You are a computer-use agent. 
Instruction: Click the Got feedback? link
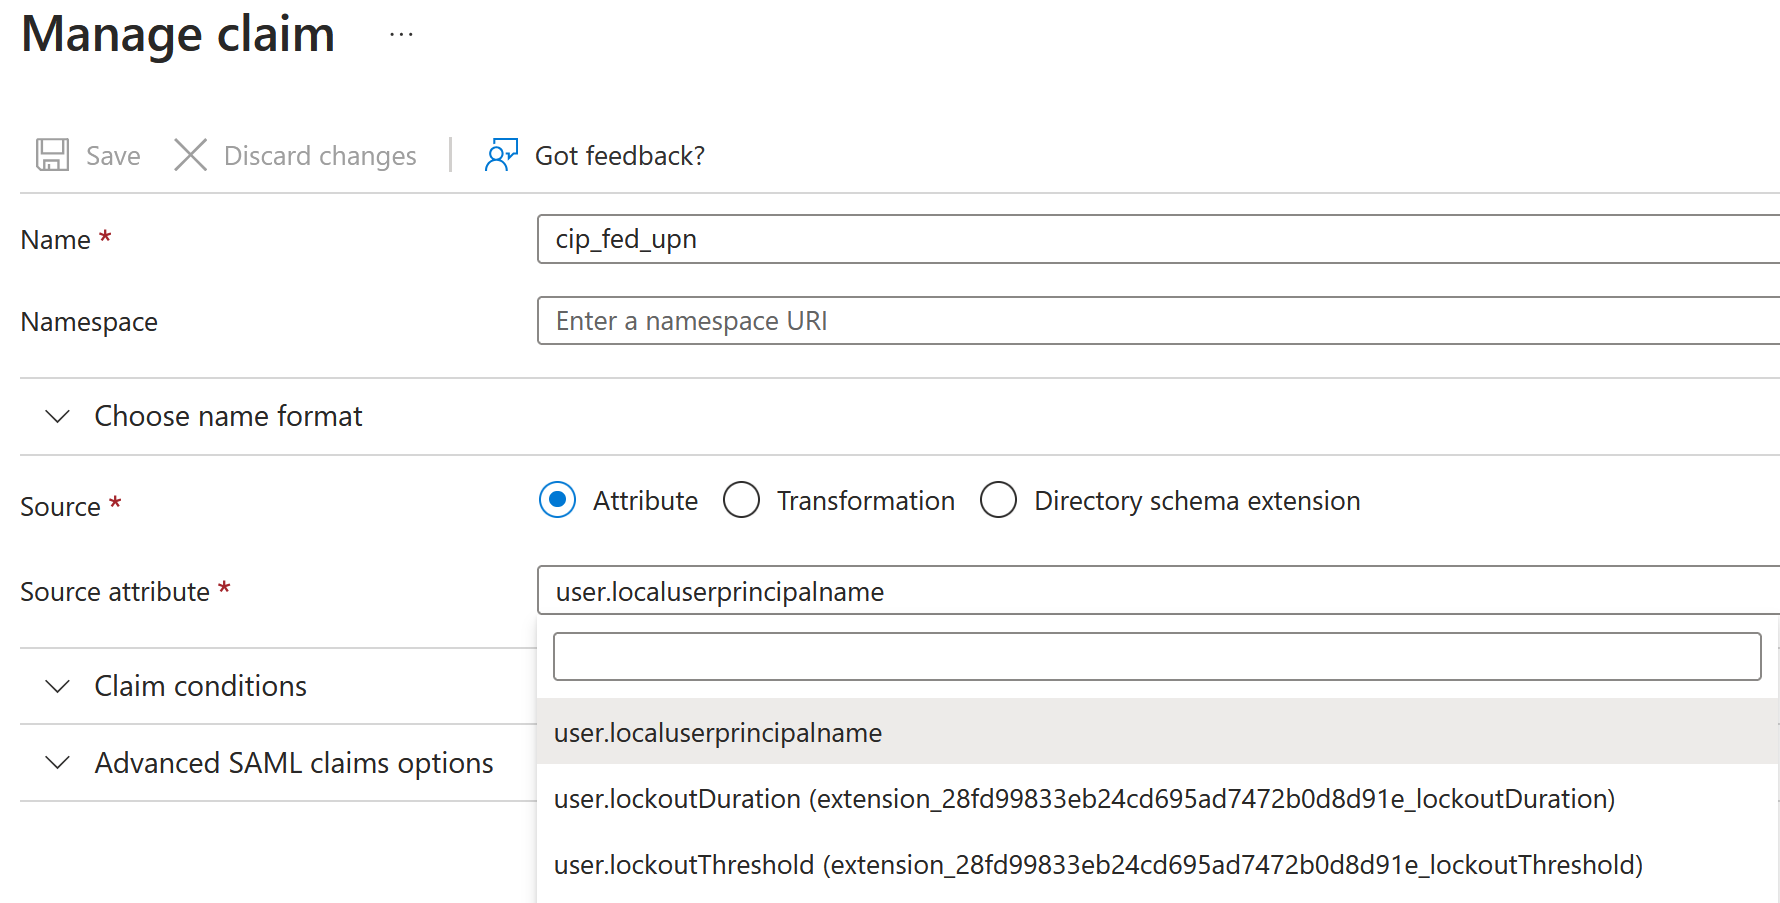(619, 156)
